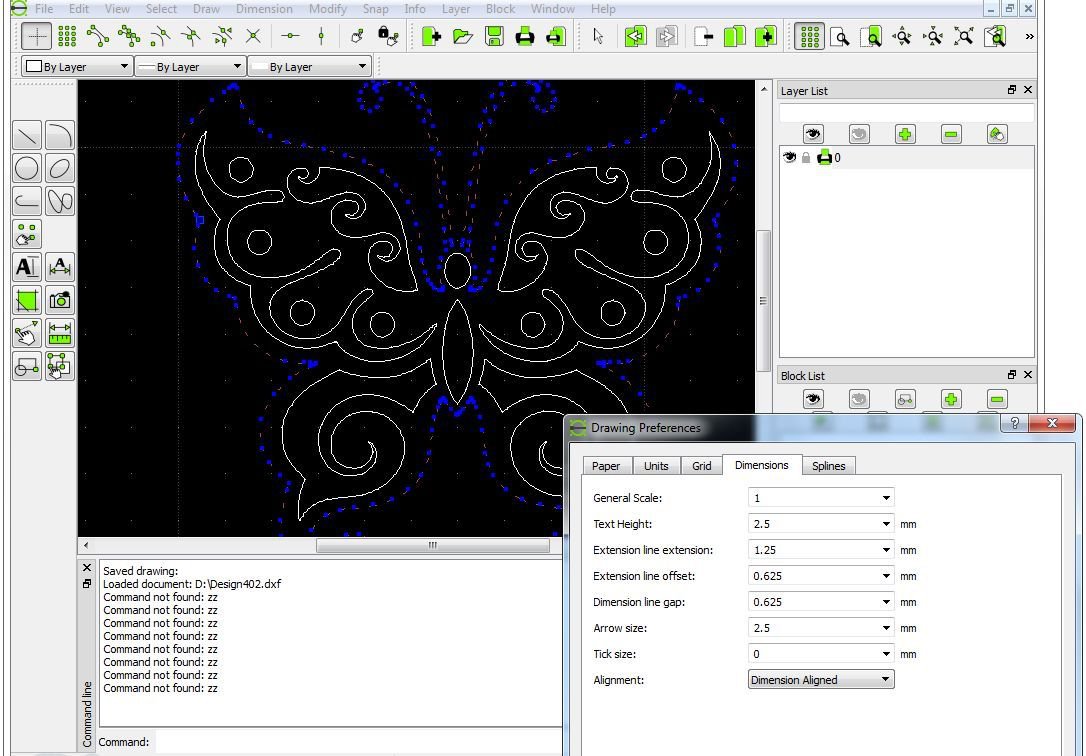Open the Dimension menu
The height and width of the screenshot is (756, 1086).
pyautogui.click(x=264, y=8)
